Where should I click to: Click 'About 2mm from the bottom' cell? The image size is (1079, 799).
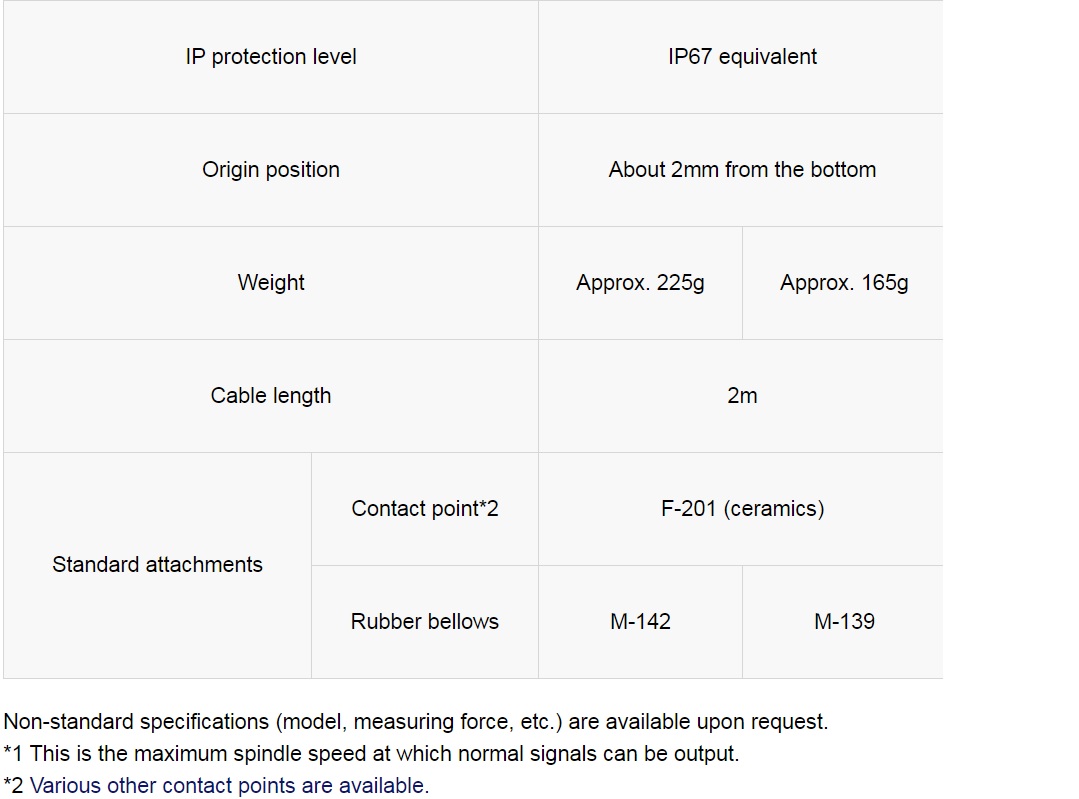click(740, 170)
